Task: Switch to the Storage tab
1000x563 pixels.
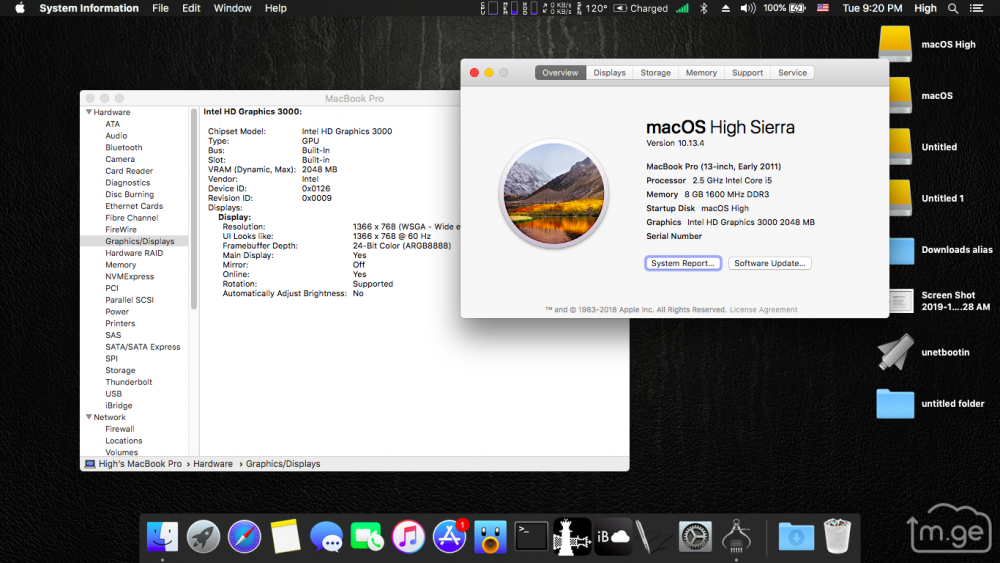Action: [655, 73]
